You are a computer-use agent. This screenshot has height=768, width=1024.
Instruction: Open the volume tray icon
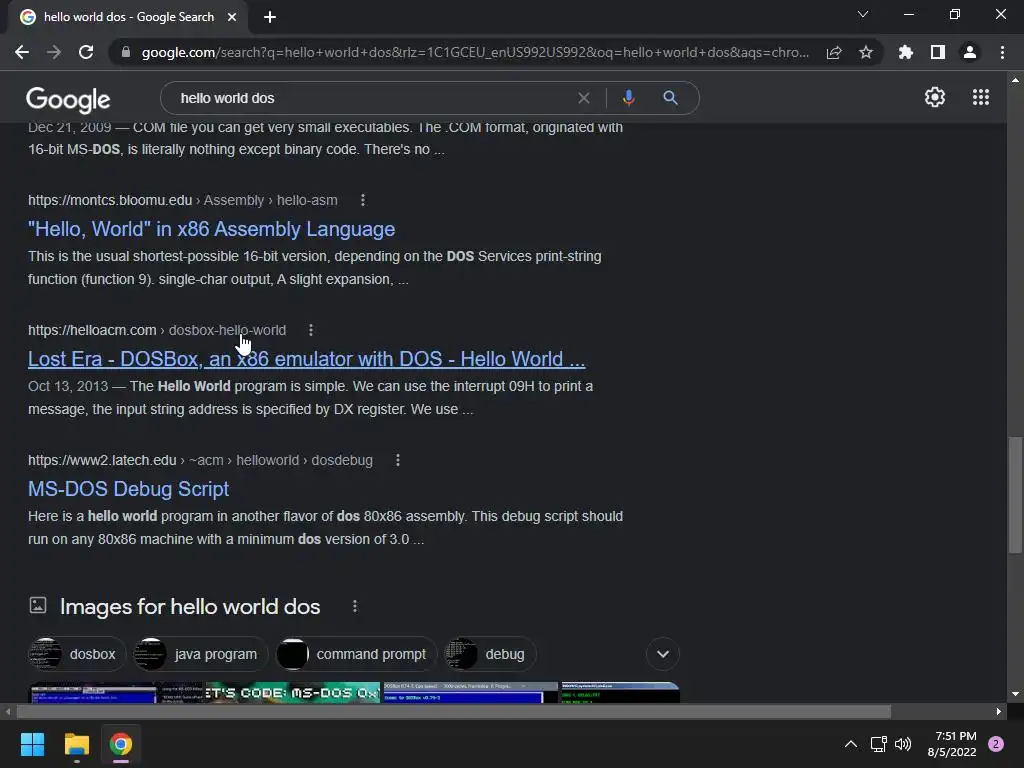[903, 744]
